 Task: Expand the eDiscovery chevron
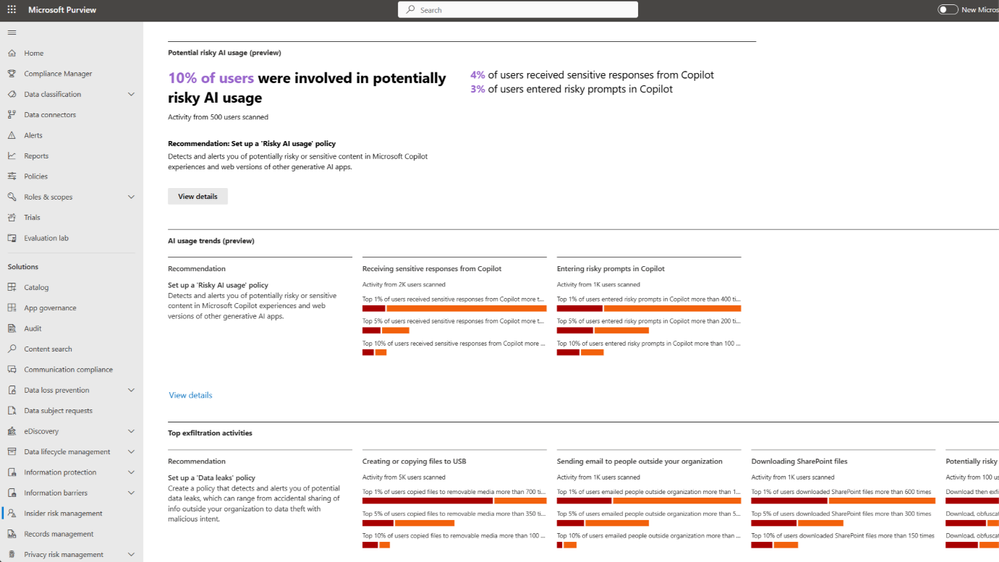tap(131, 431)
